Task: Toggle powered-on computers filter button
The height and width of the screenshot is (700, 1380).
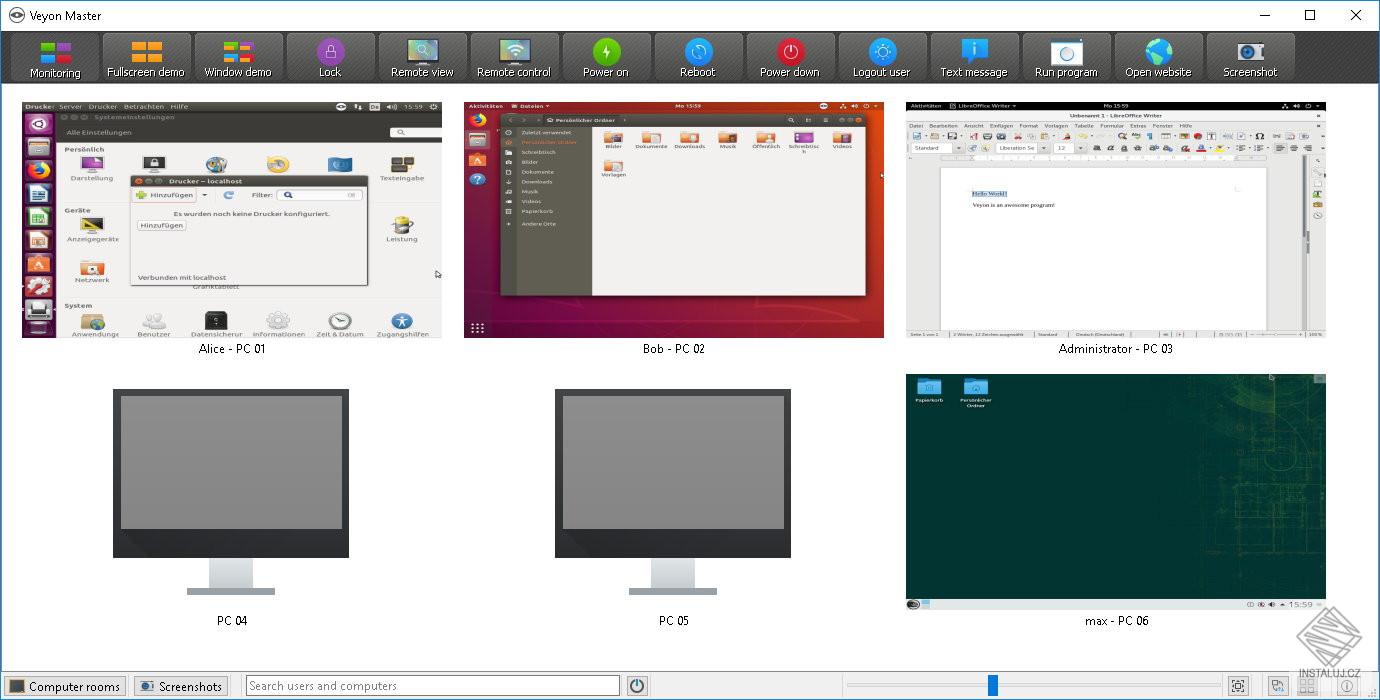Action: coord(637,686)
